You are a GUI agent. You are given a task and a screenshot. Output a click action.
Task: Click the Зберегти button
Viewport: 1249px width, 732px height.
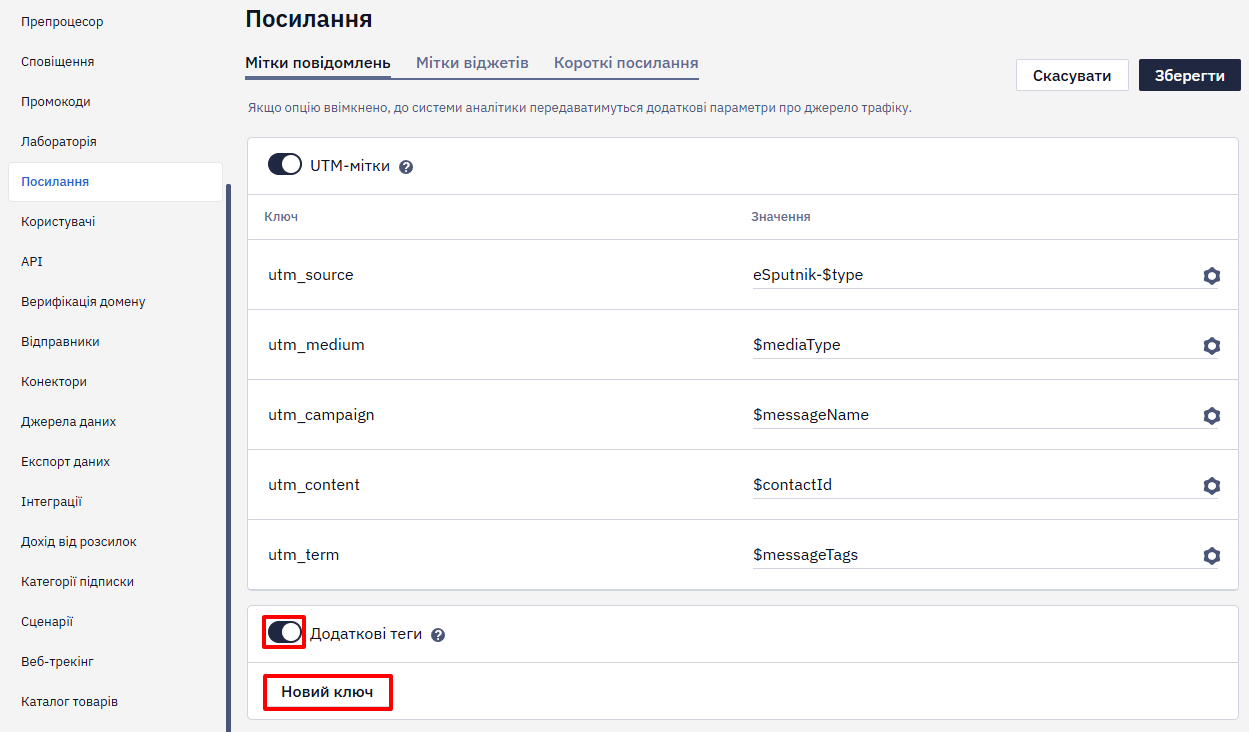[x=1190, y=75]
